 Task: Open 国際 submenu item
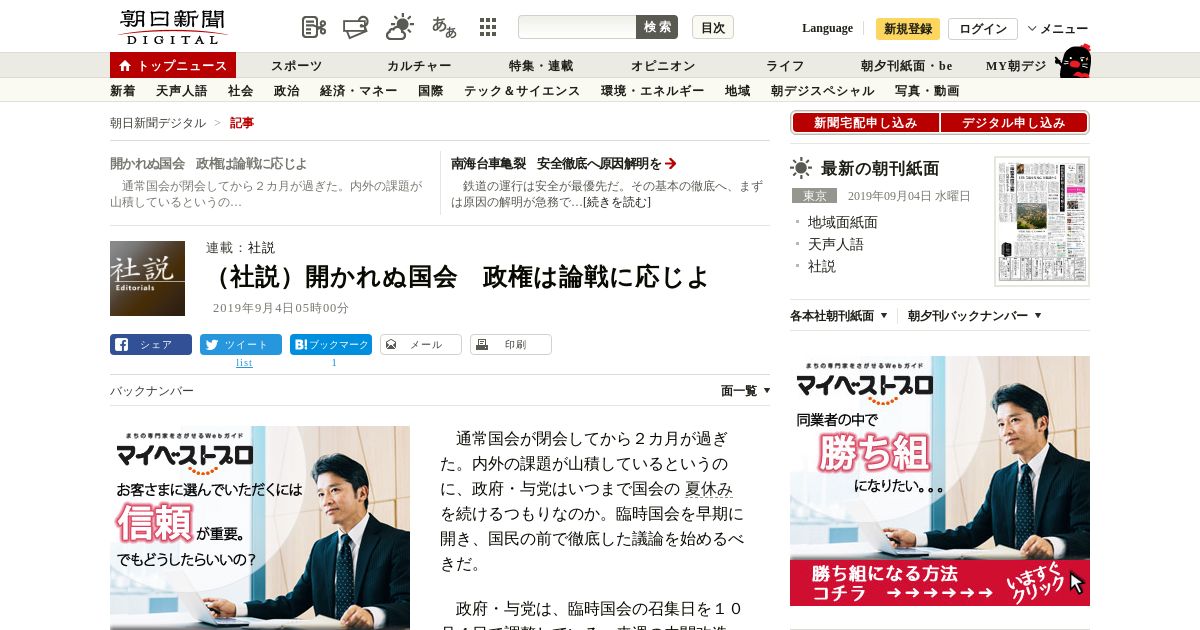(431, 91)
